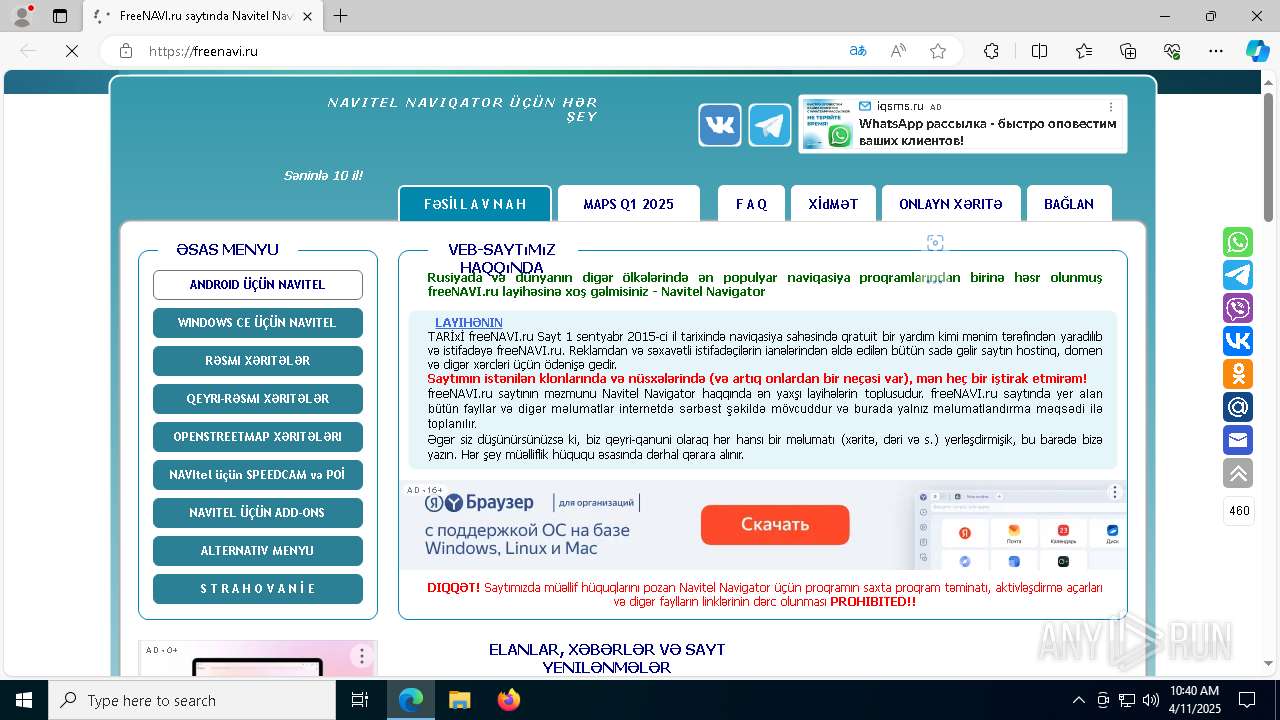Screen dimensions: 1280x720
Task: Open NAVITEL ÜÇÜN ADD-ONS menu item
Action: click(x=258, y=513)
